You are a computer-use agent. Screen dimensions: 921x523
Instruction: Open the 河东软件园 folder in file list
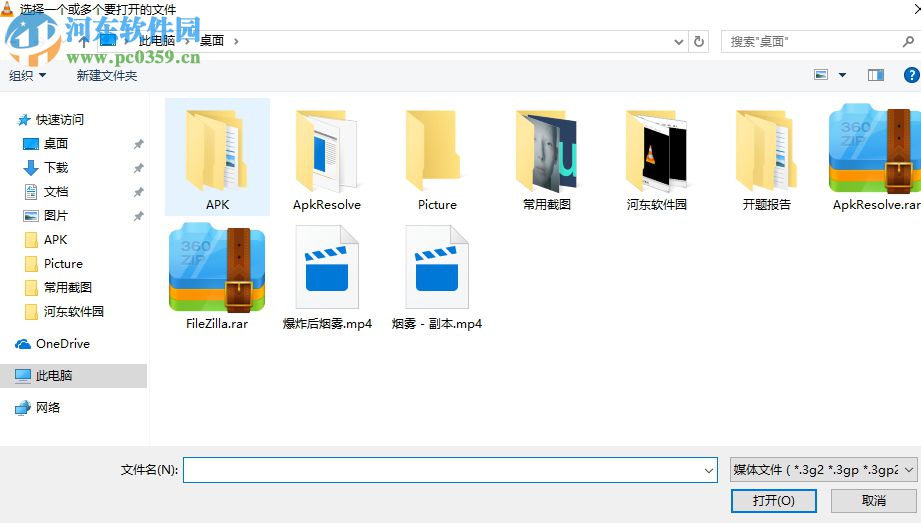pos(656,150)
